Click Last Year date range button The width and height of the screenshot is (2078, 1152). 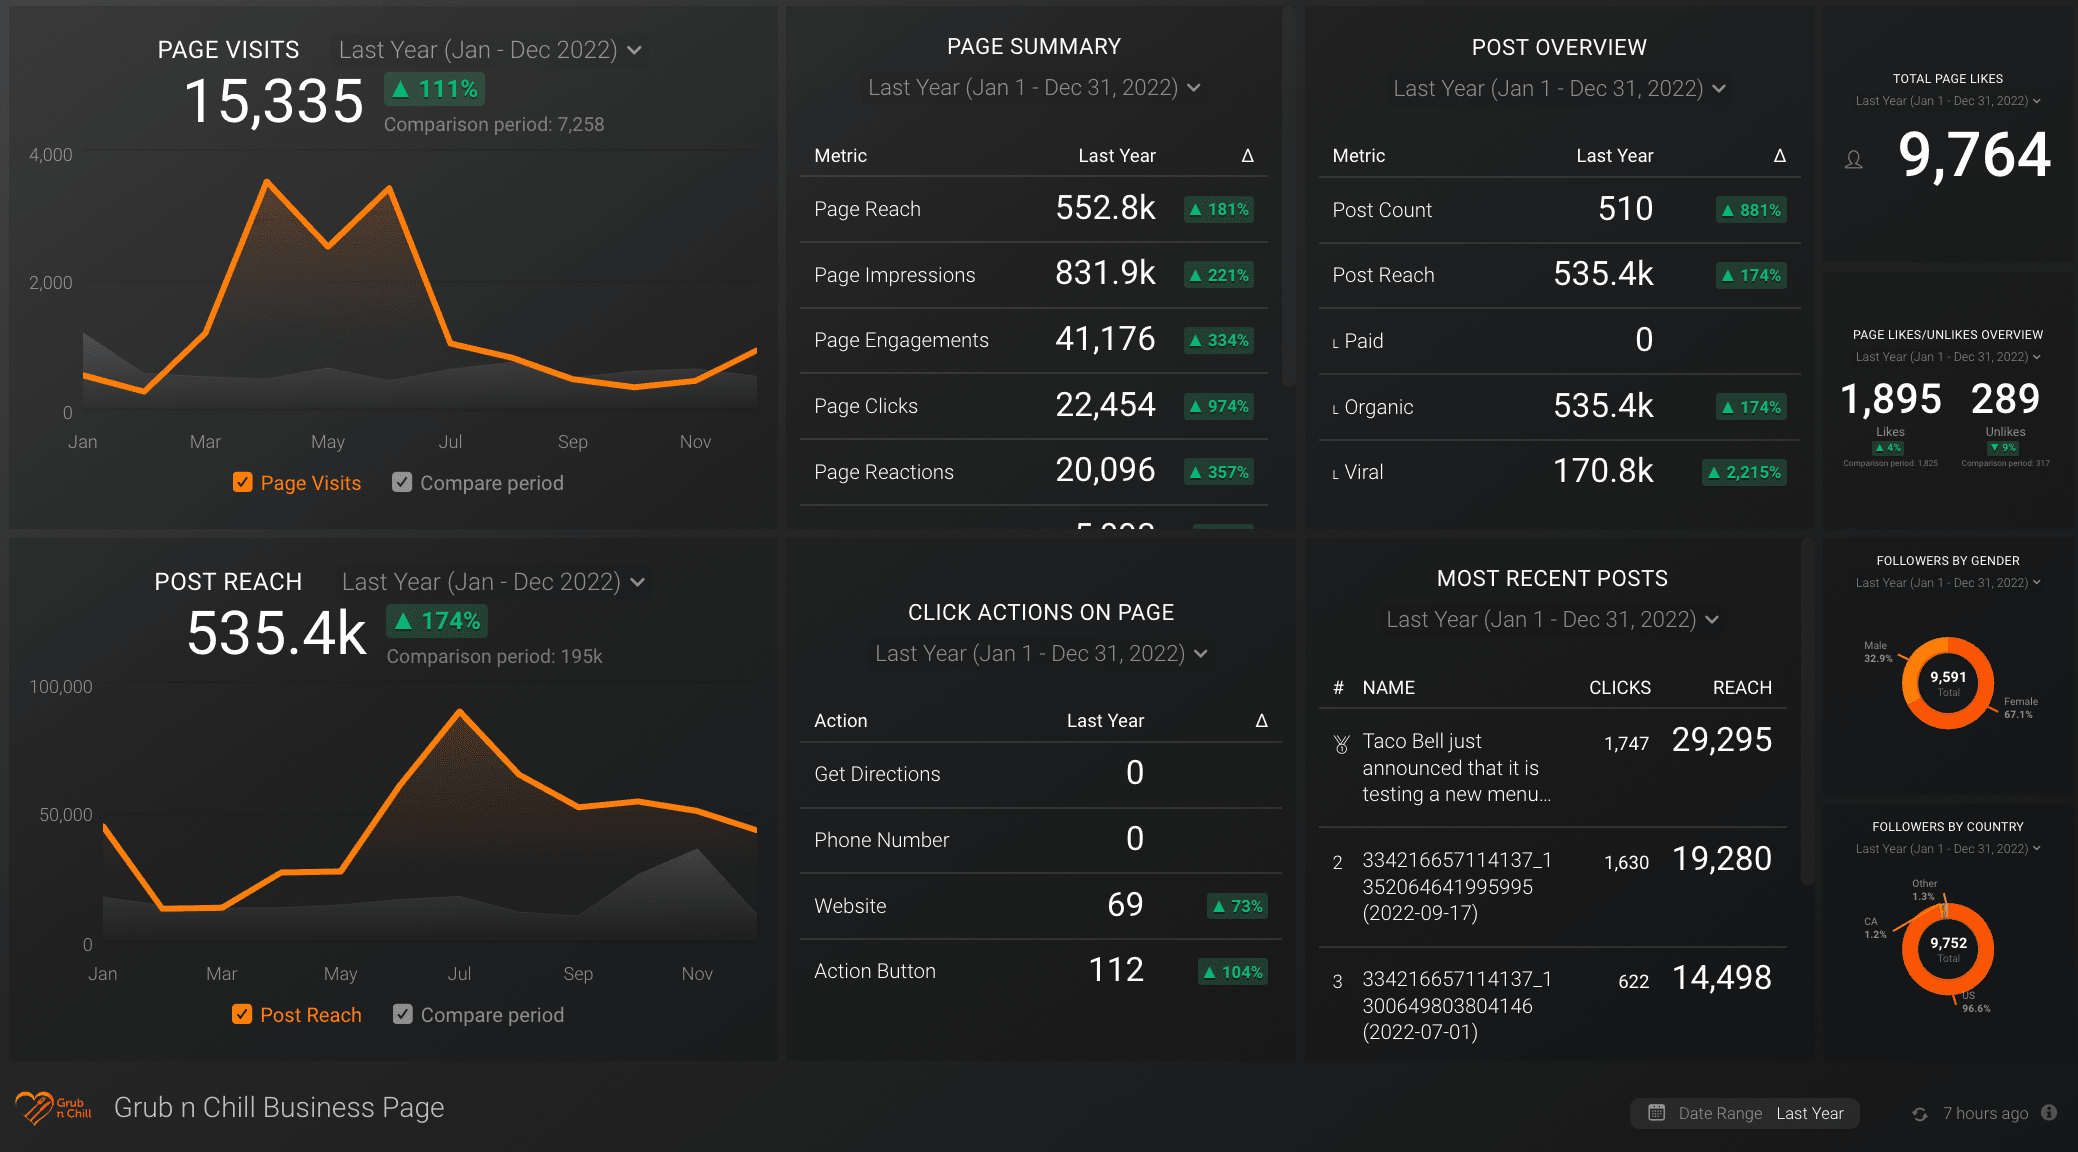coord(1809,1114)
